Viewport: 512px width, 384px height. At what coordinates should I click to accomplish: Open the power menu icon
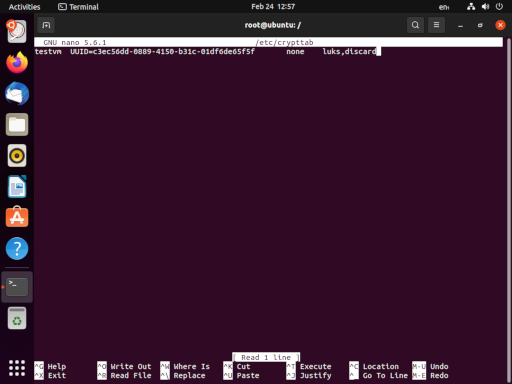[499, 7]
